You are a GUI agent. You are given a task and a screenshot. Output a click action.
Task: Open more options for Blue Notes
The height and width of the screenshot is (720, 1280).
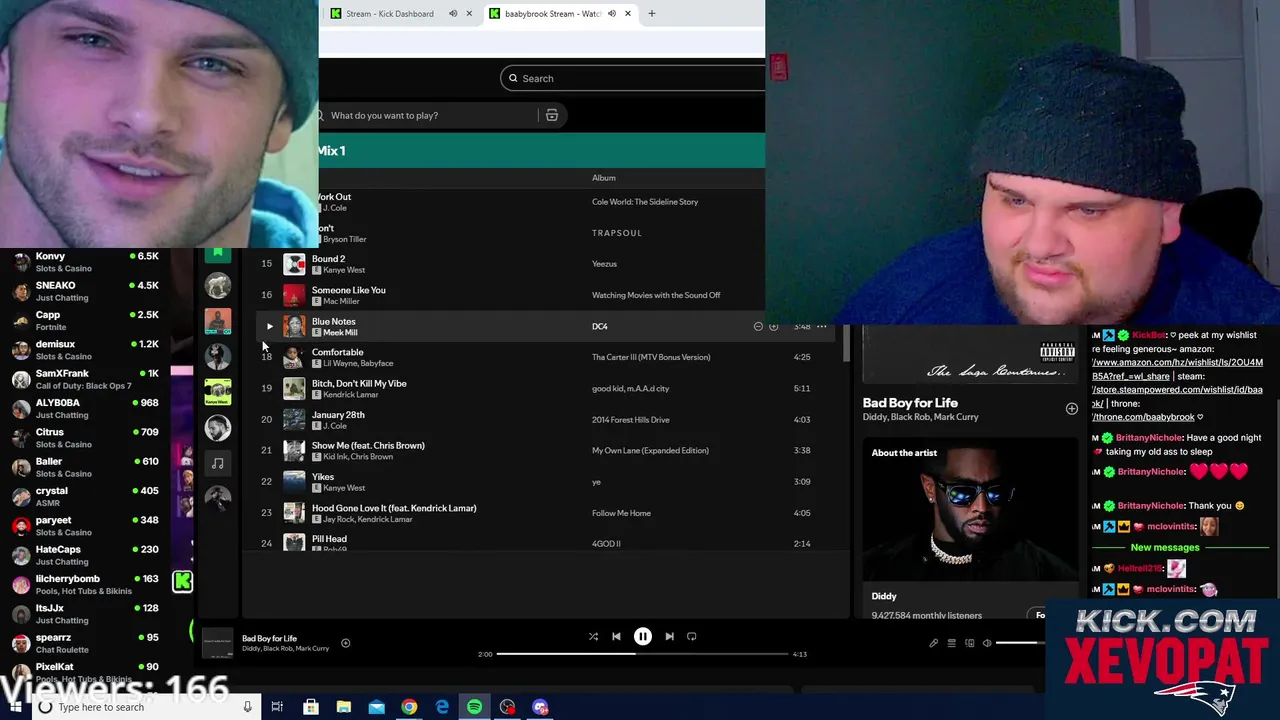tap(822, 326)
